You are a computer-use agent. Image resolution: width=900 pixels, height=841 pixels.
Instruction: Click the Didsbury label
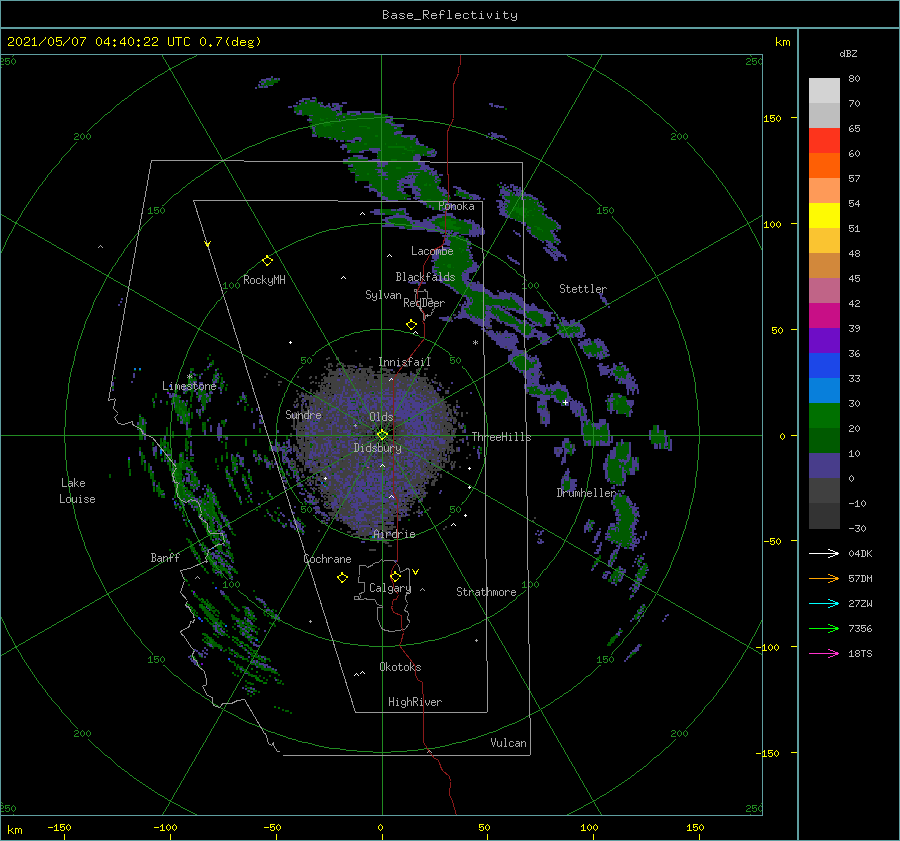[x=377, y=448]
